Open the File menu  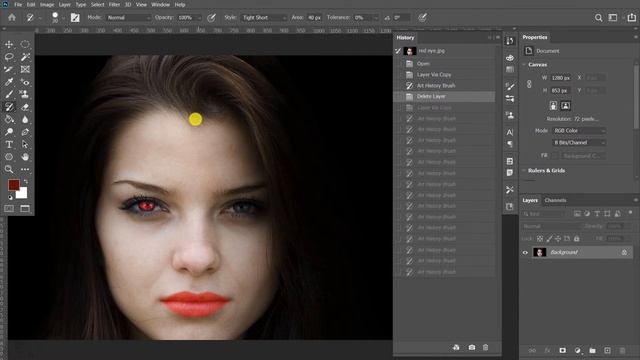18,4
